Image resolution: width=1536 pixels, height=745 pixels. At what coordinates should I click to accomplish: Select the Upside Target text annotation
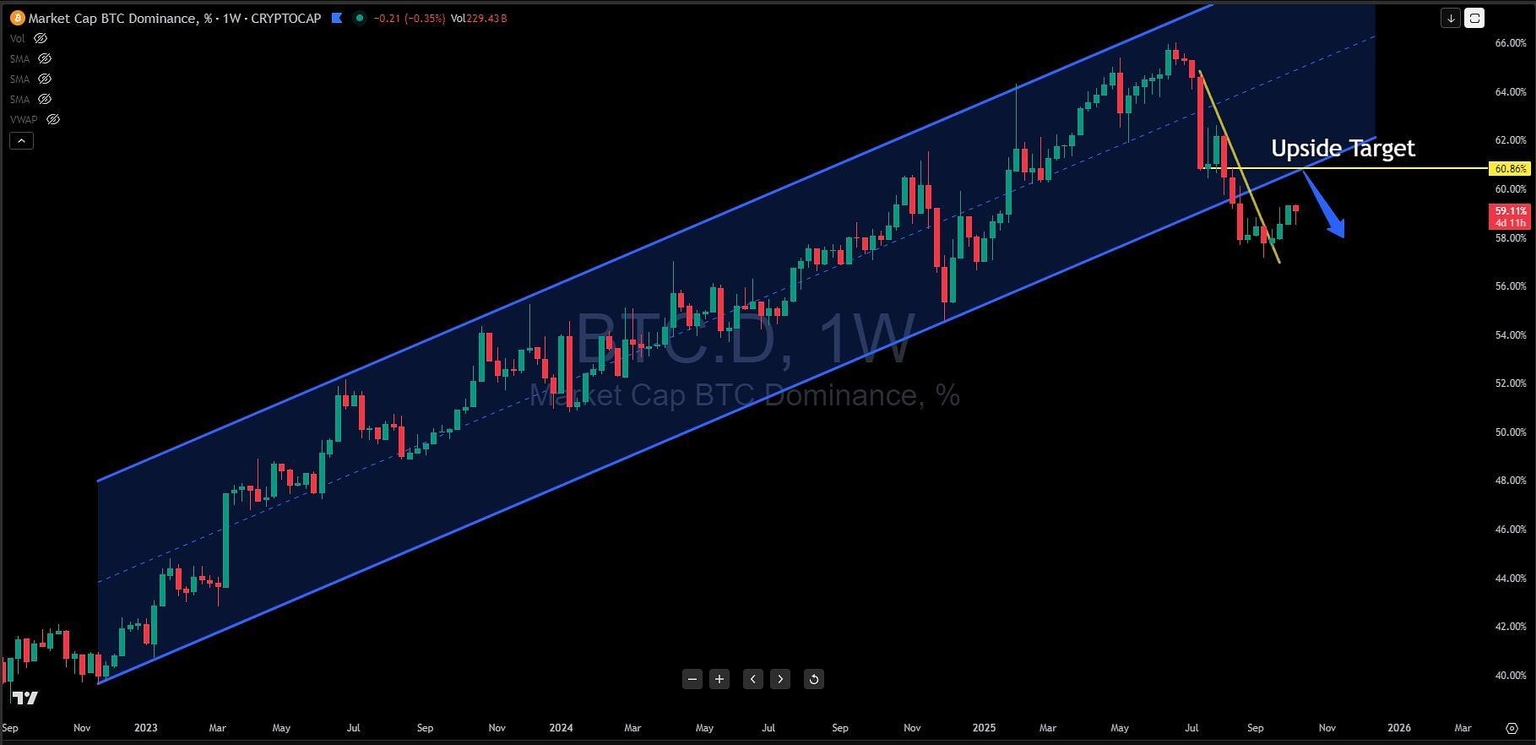[1343, 149]
